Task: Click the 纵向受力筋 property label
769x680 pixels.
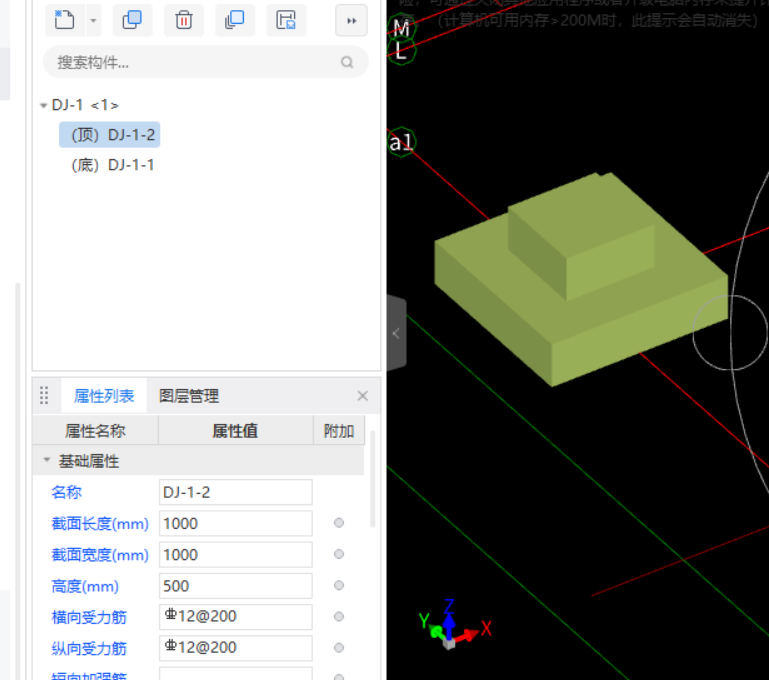Action: pos(89,649)
